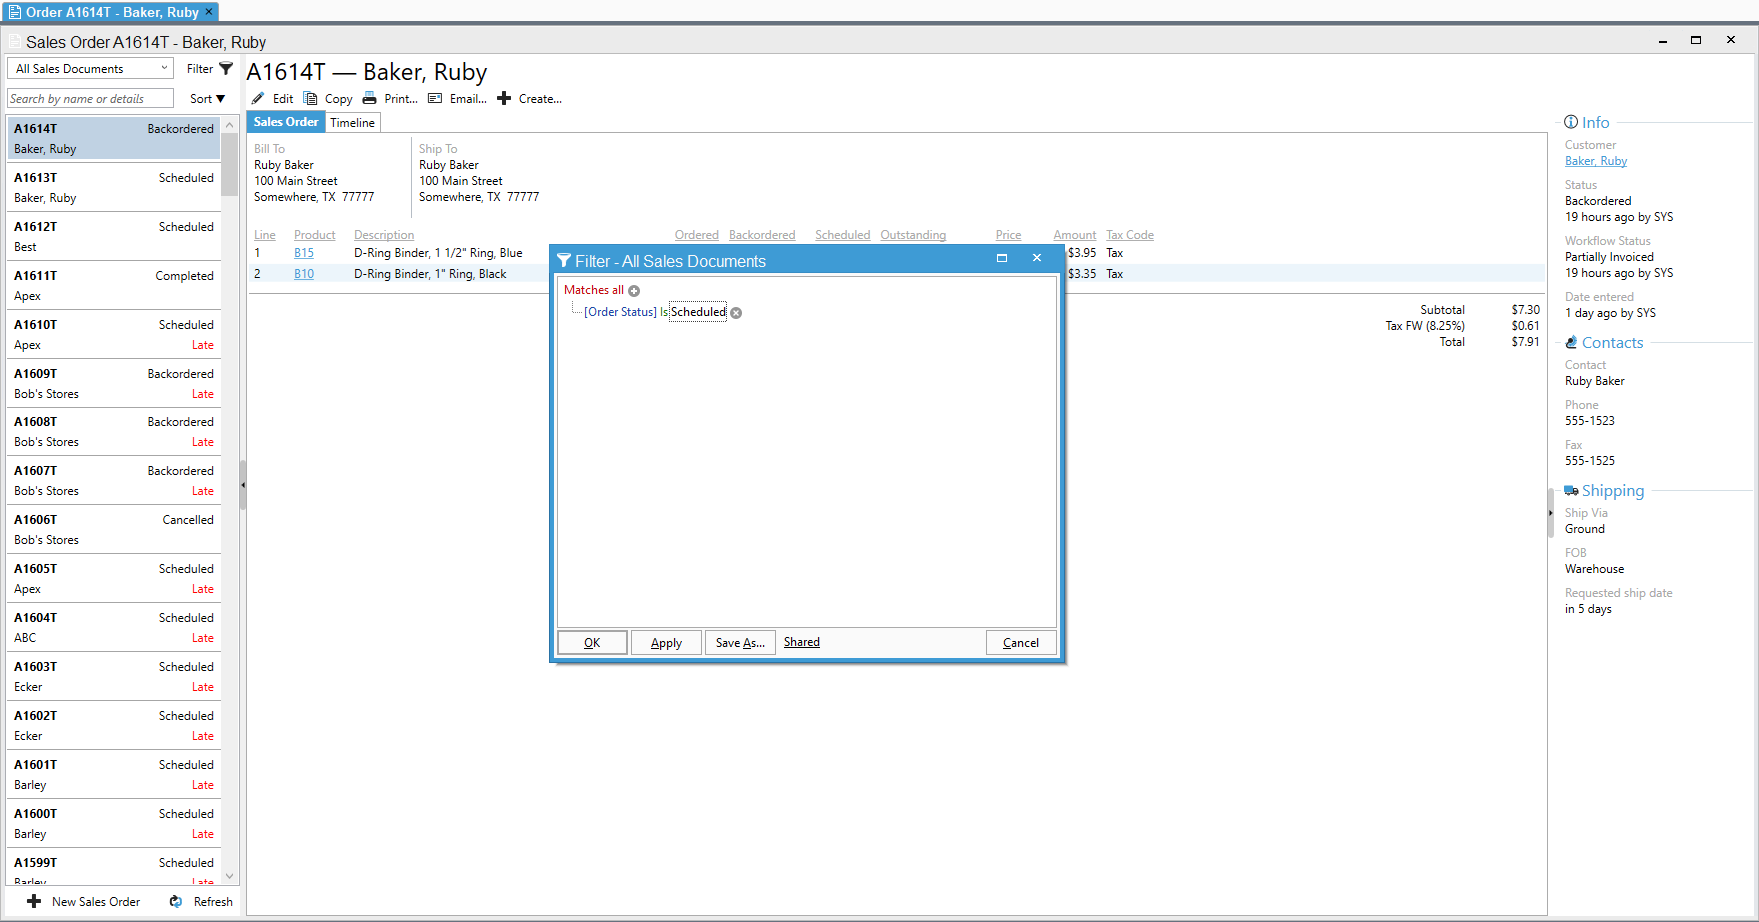The image size is (1759, 922).
Task: Click the document list scrollbar up arrow
Action: tap(230, 125)
